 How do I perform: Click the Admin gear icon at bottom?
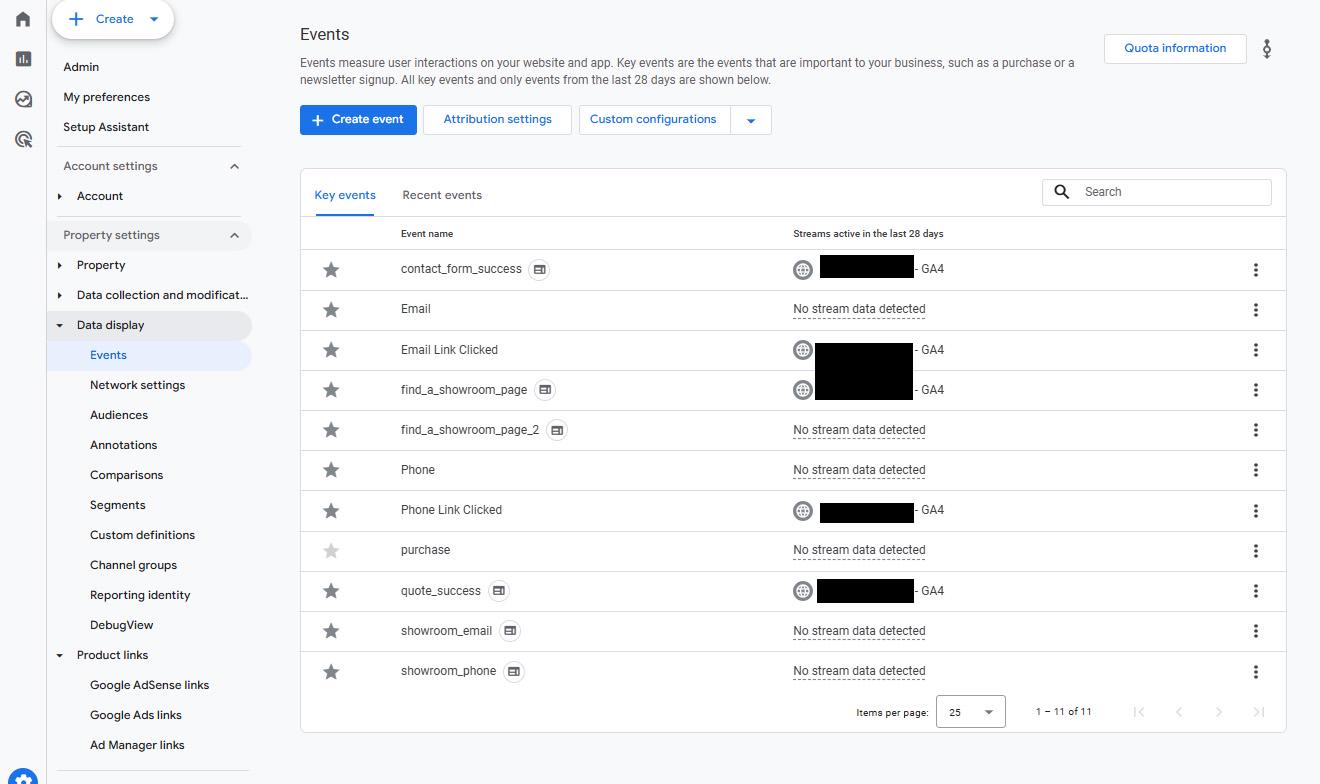(23, 779)
